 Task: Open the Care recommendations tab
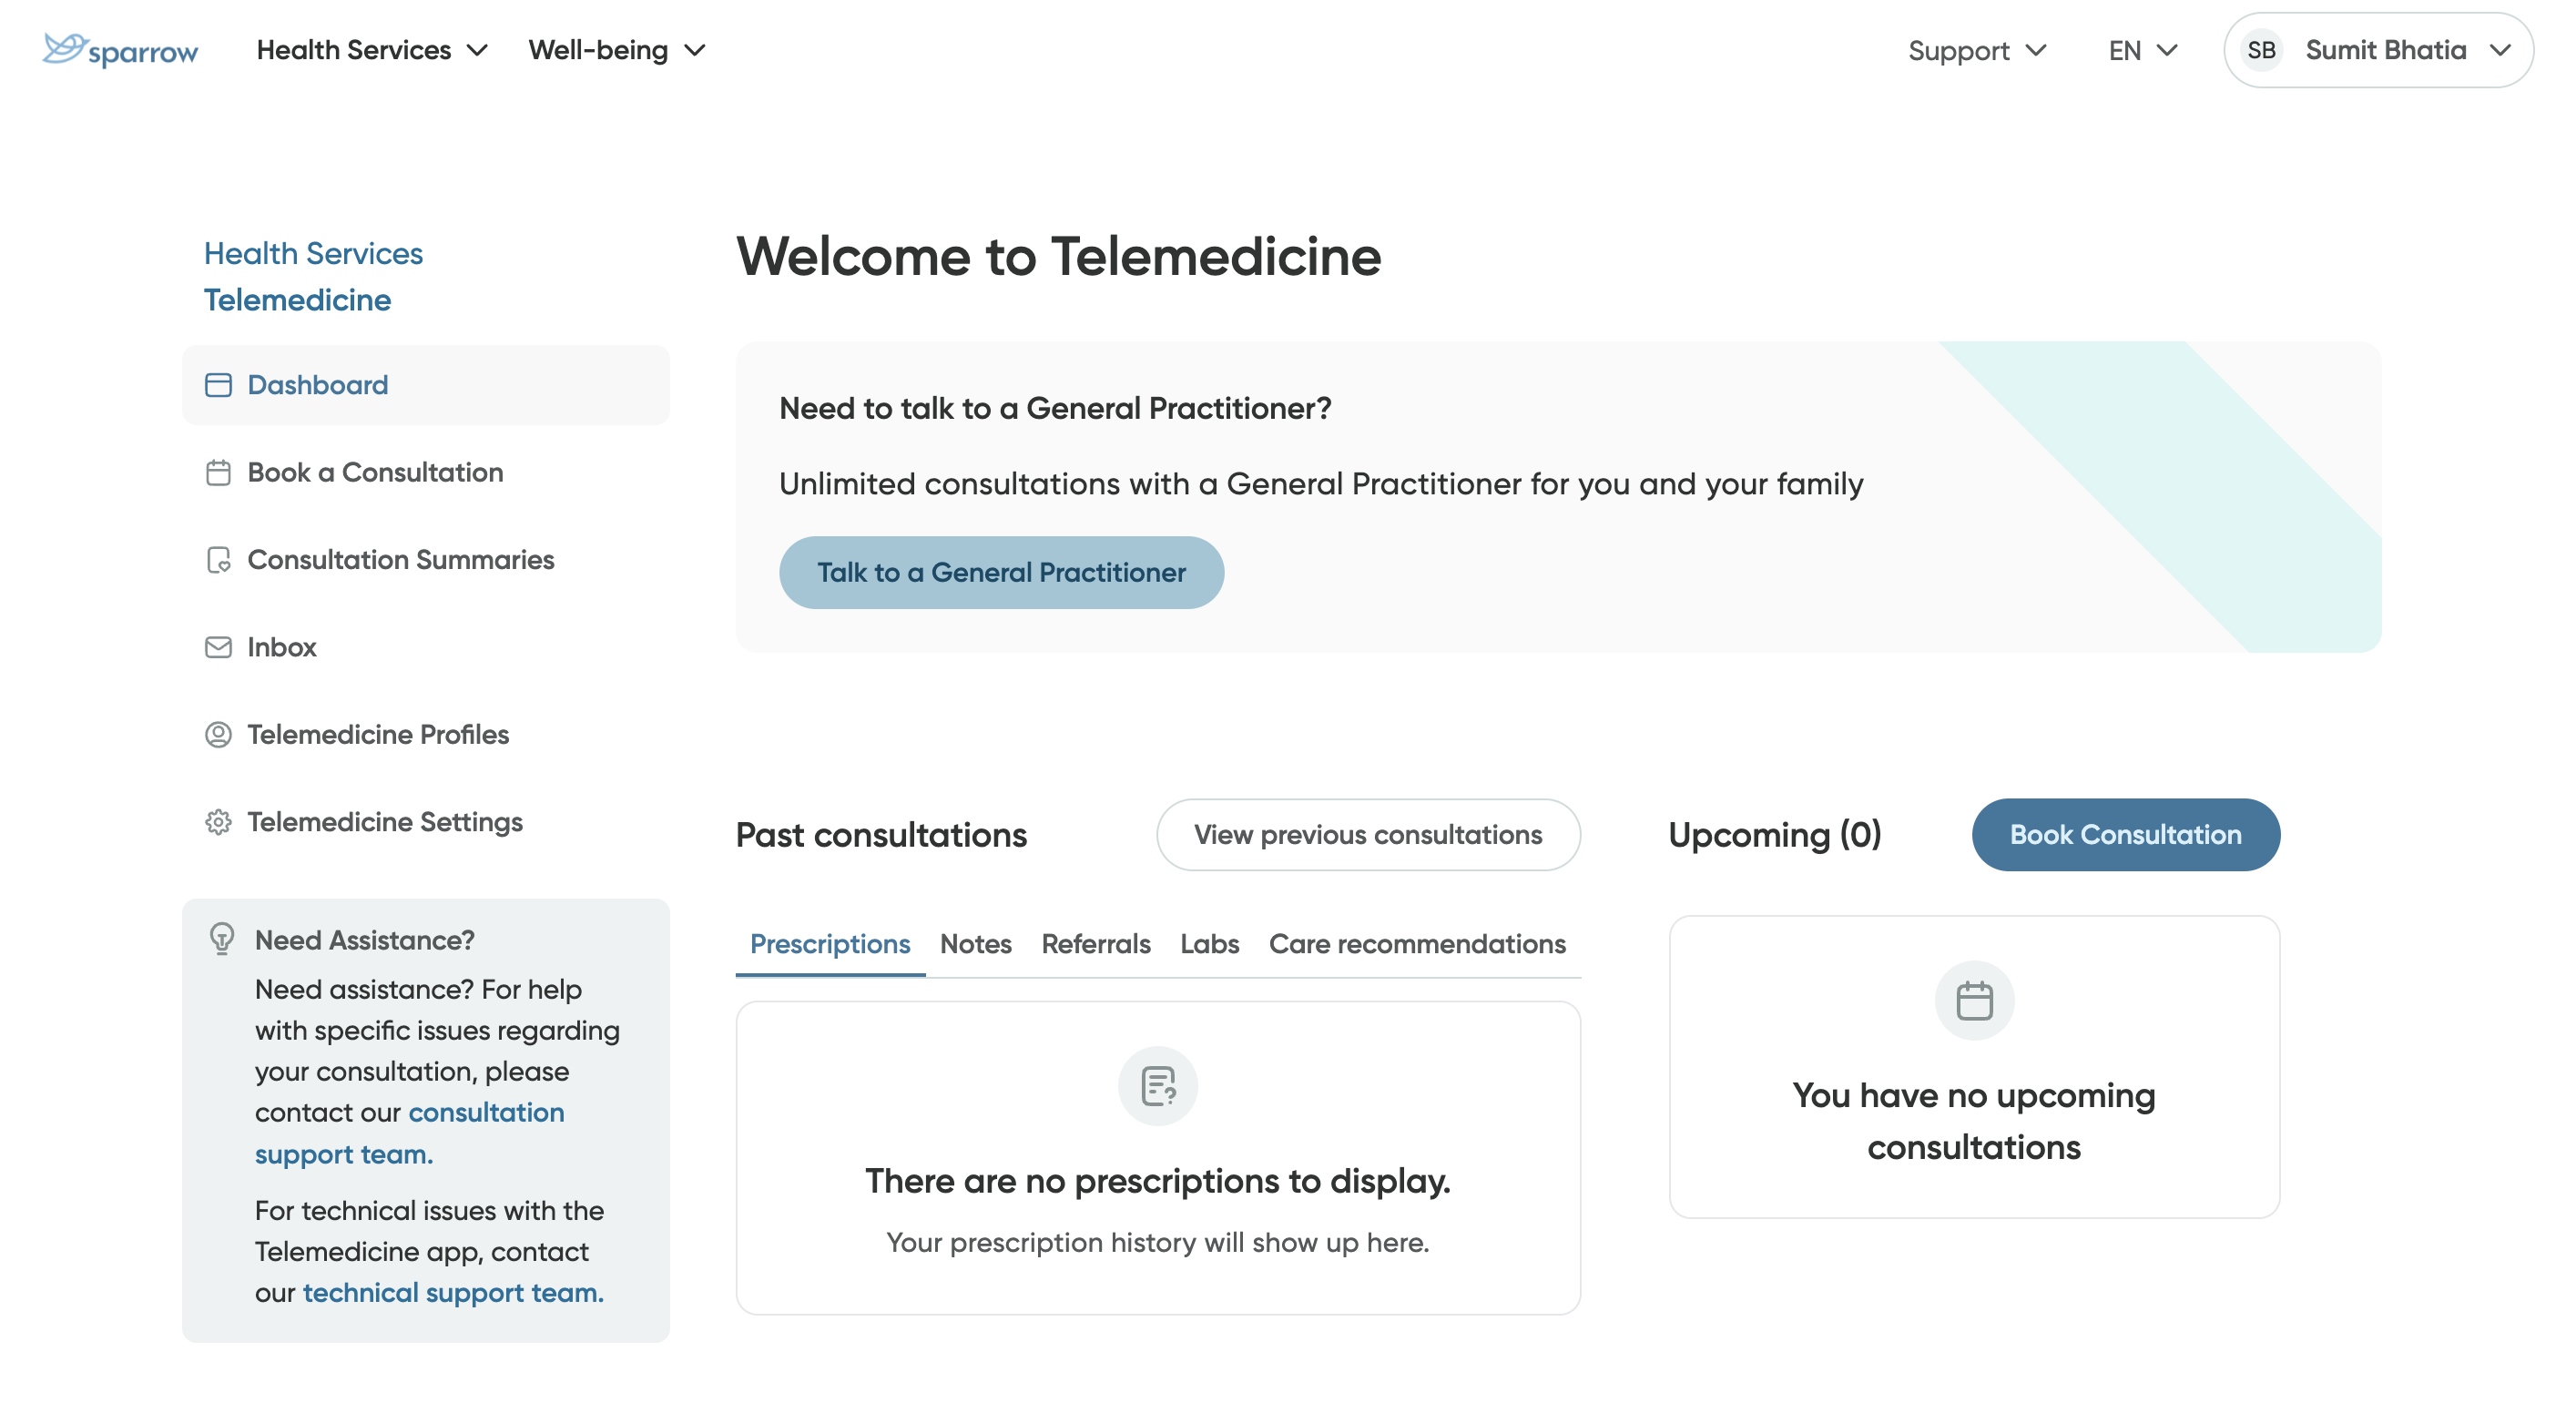tap(1416, 944)
